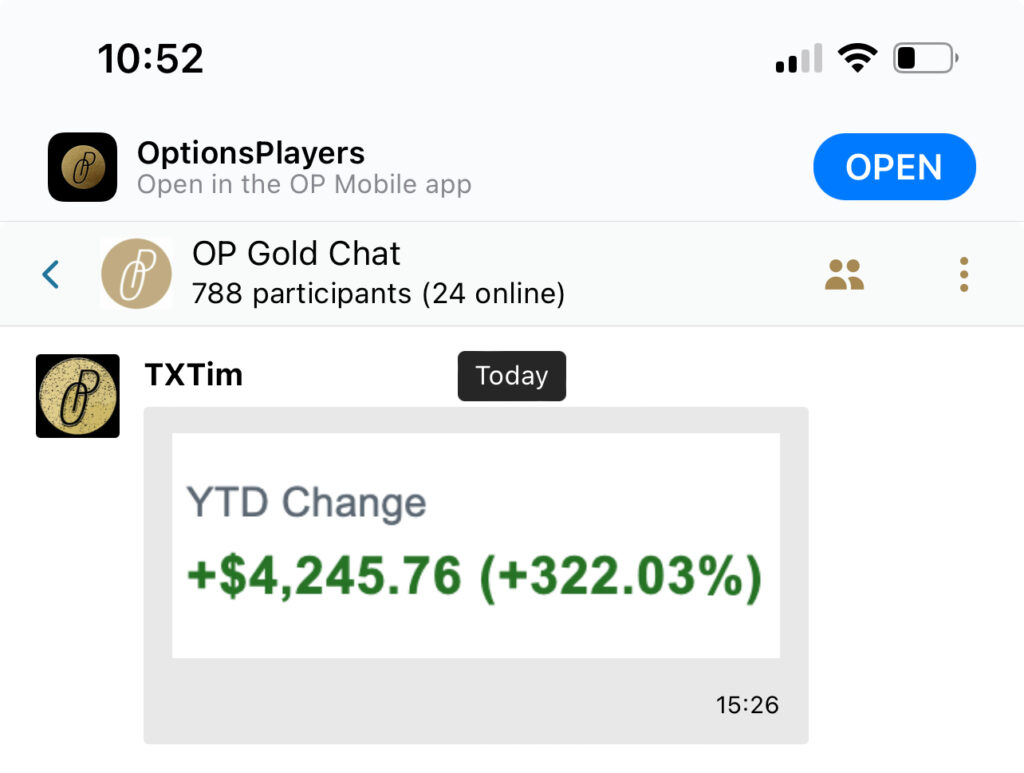
Task: Click "Open in the OP Mobile app" text
Action: 304,185
